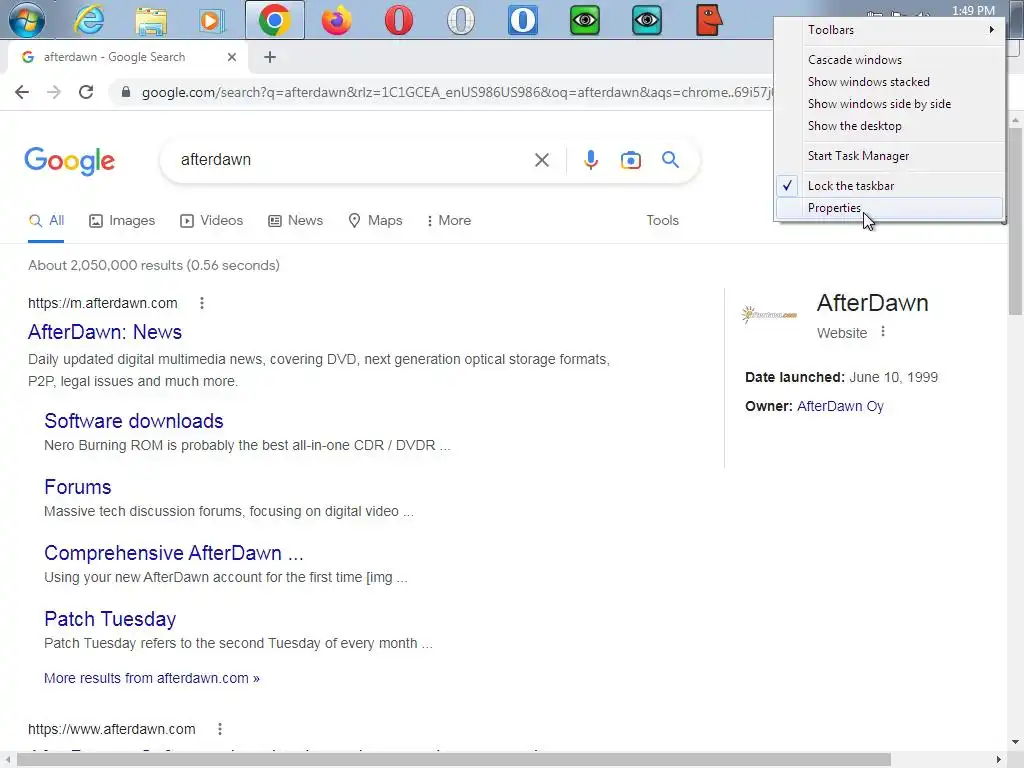The image size is (1024, 768).
Task: Open the Comprehensive AfterDawn ... link
Action: [174, 553]
